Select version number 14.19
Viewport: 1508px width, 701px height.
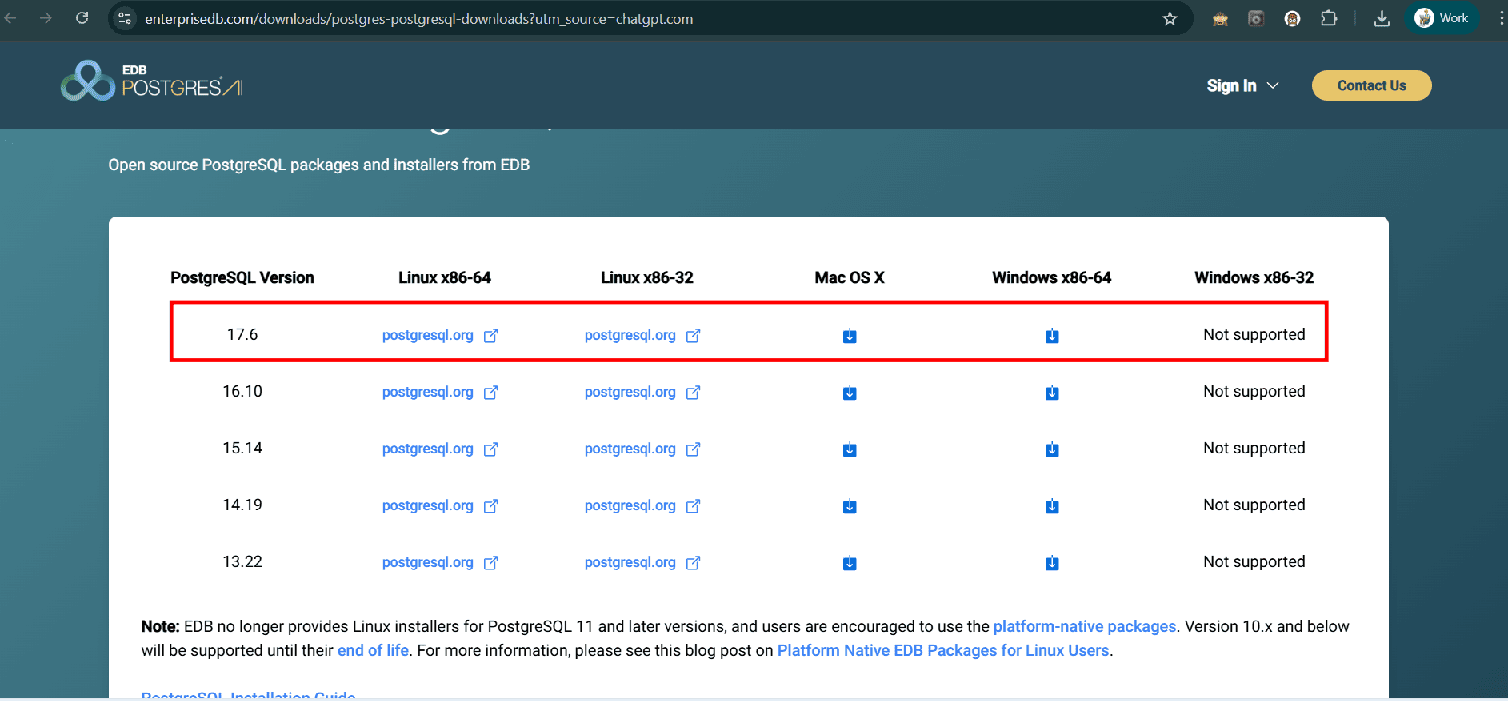pyautogui.click(x=242, y=505)
